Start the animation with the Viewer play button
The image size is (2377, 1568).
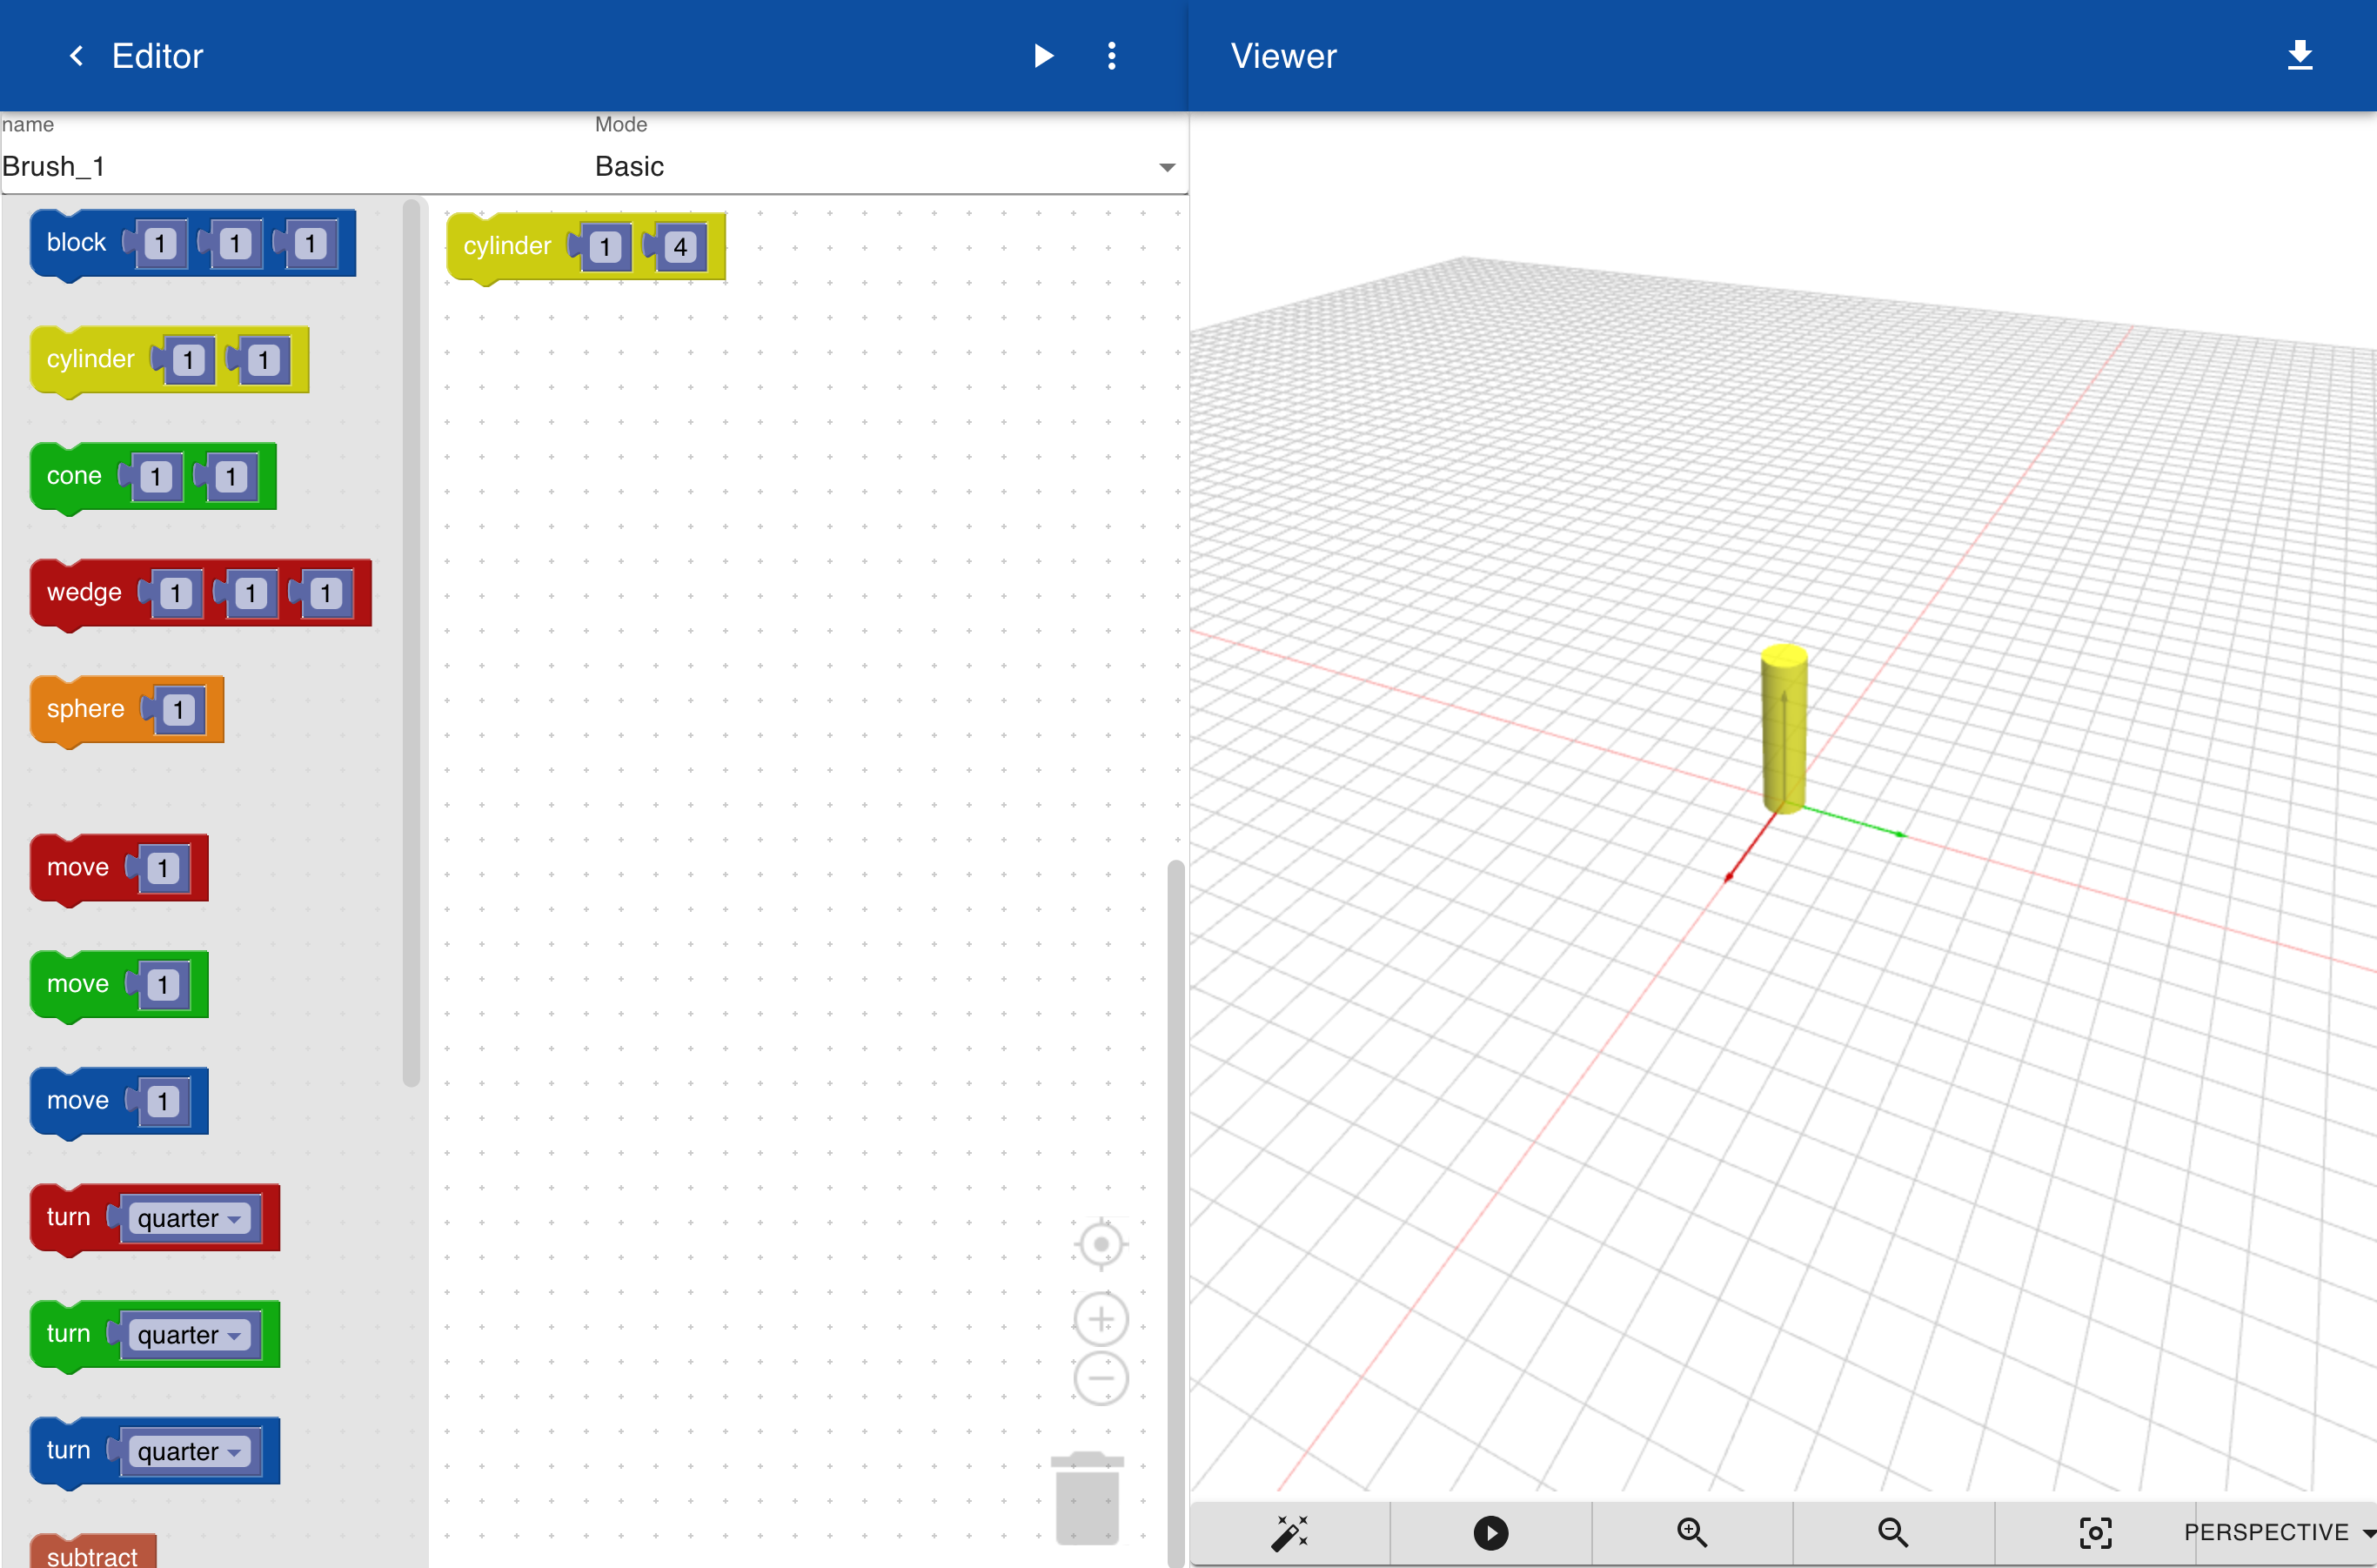pos(1491,1532)
